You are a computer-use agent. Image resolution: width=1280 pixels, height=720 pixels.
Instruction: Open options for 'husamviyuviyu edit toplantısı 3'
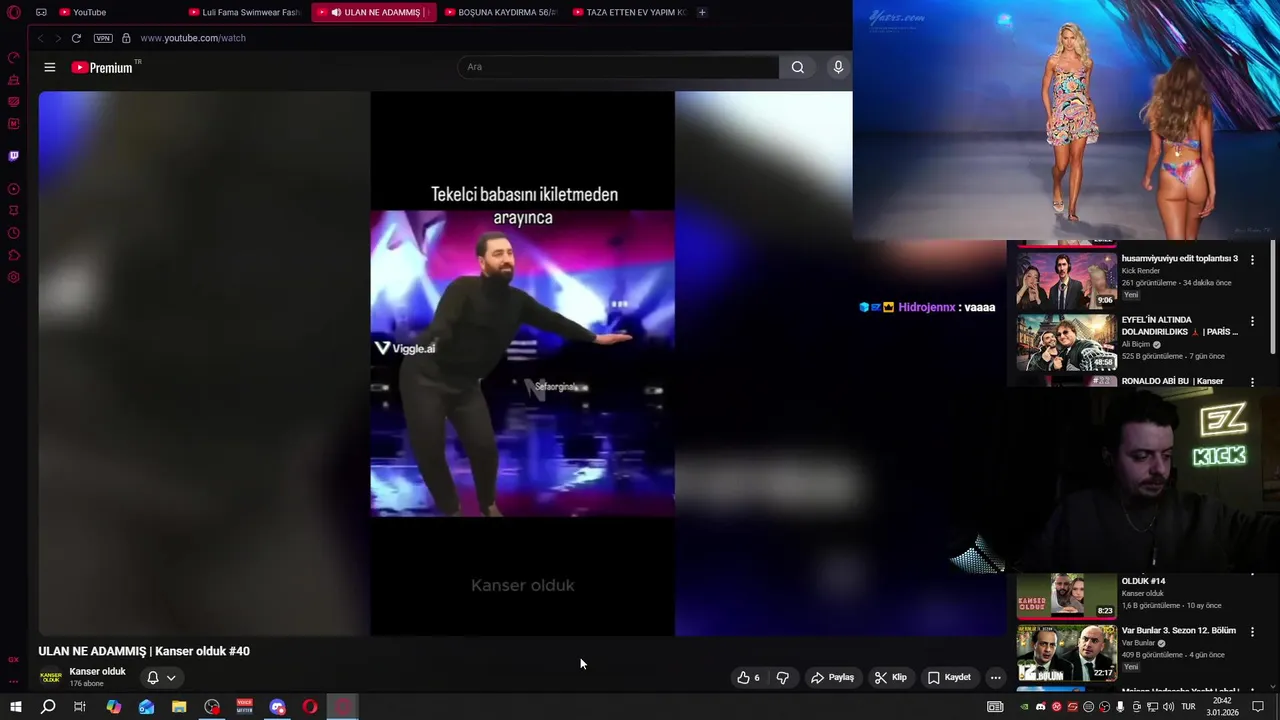(x=1252, y=260)
